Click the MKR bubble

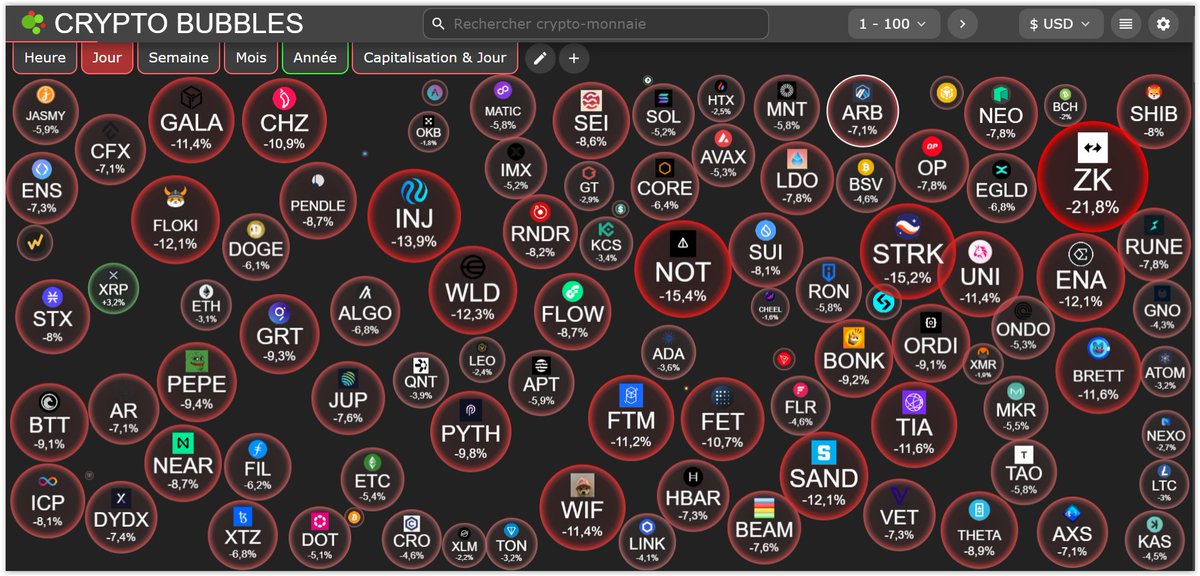pos(1016,408)
